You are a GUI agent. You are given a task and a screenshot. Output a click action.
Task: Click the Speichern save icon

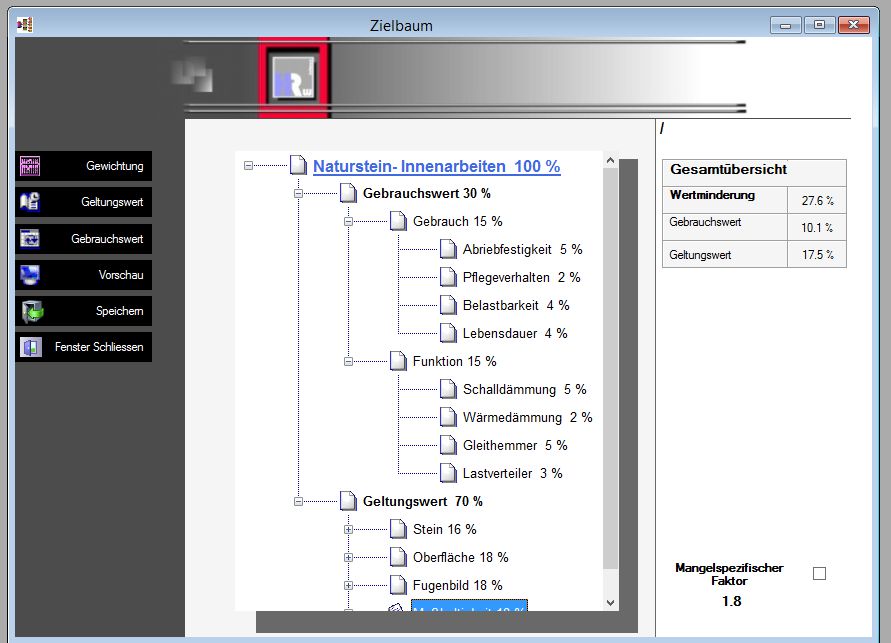[x=30, y=311]
